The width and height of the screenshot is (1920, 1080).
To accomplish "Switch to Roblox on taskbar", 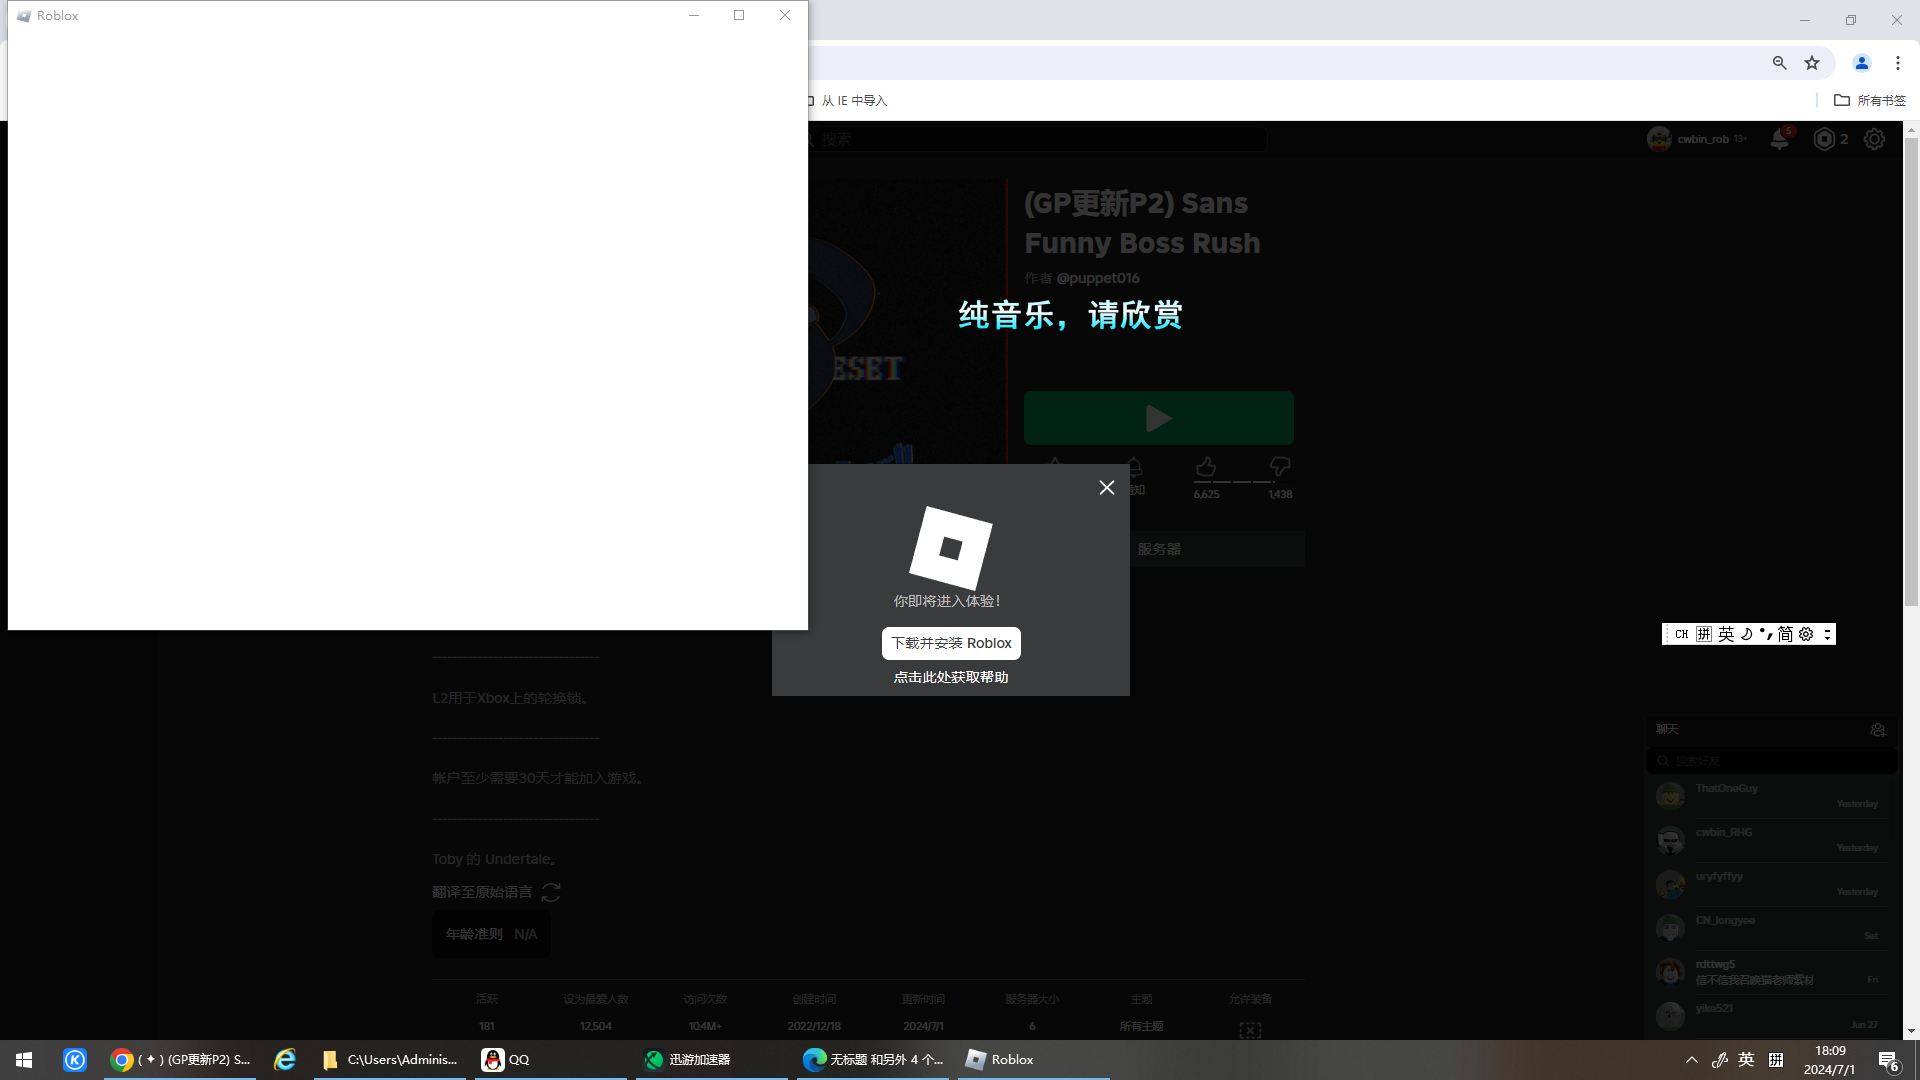I will 1034,1059.
